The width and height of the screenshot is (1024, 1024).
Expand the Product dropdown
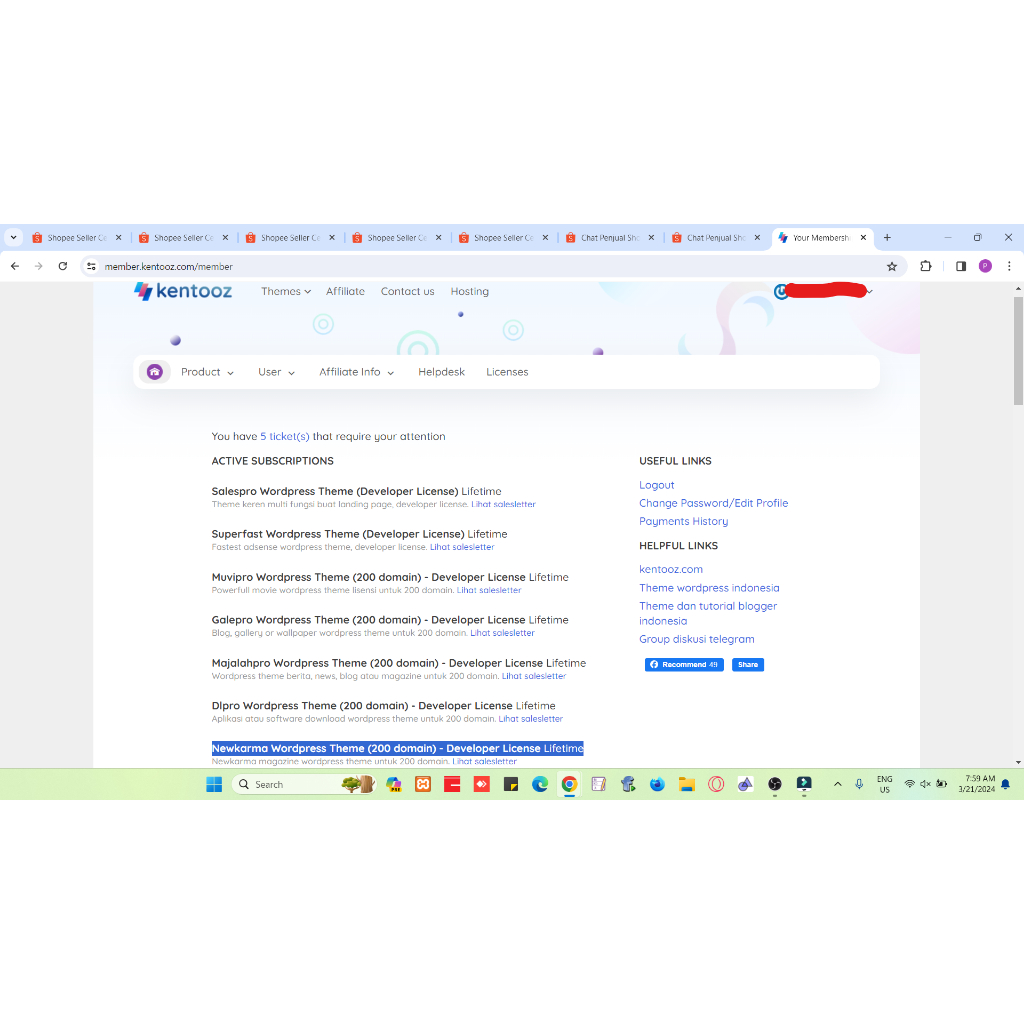[207, 372]
